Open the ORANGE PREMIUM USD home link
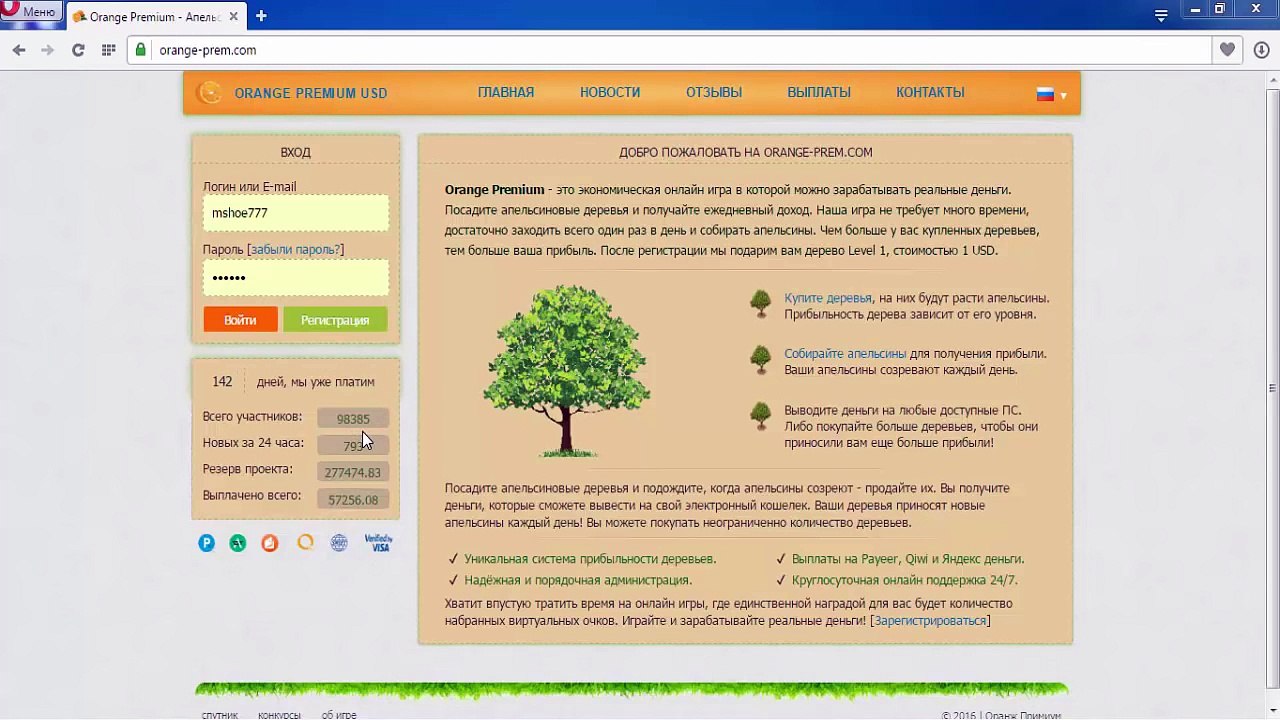 coord(311,93)
